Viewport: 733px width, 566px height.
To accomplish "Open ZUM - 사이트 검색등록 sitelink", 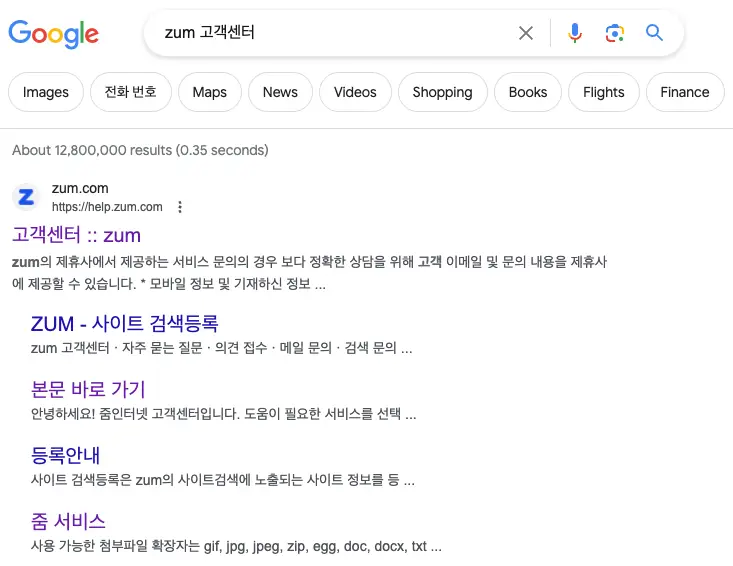I will click(124, 323).
